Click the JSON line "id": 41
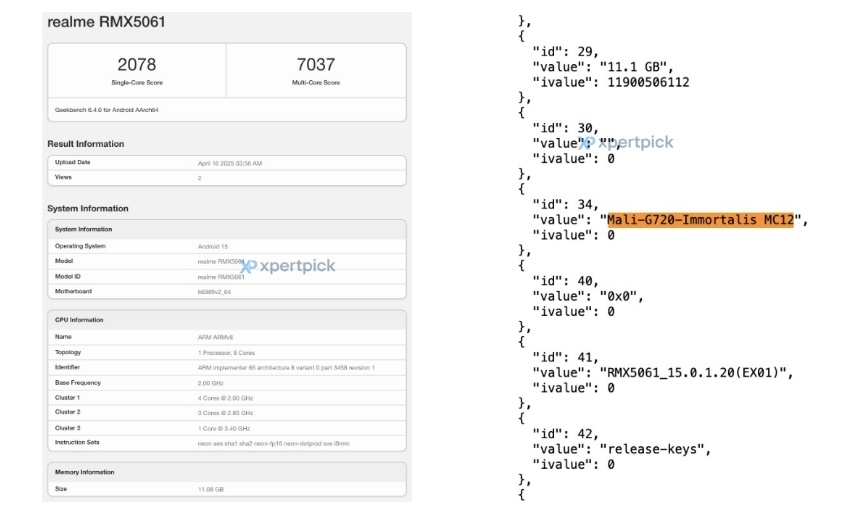867x507 pixels. tap(566, 357)
